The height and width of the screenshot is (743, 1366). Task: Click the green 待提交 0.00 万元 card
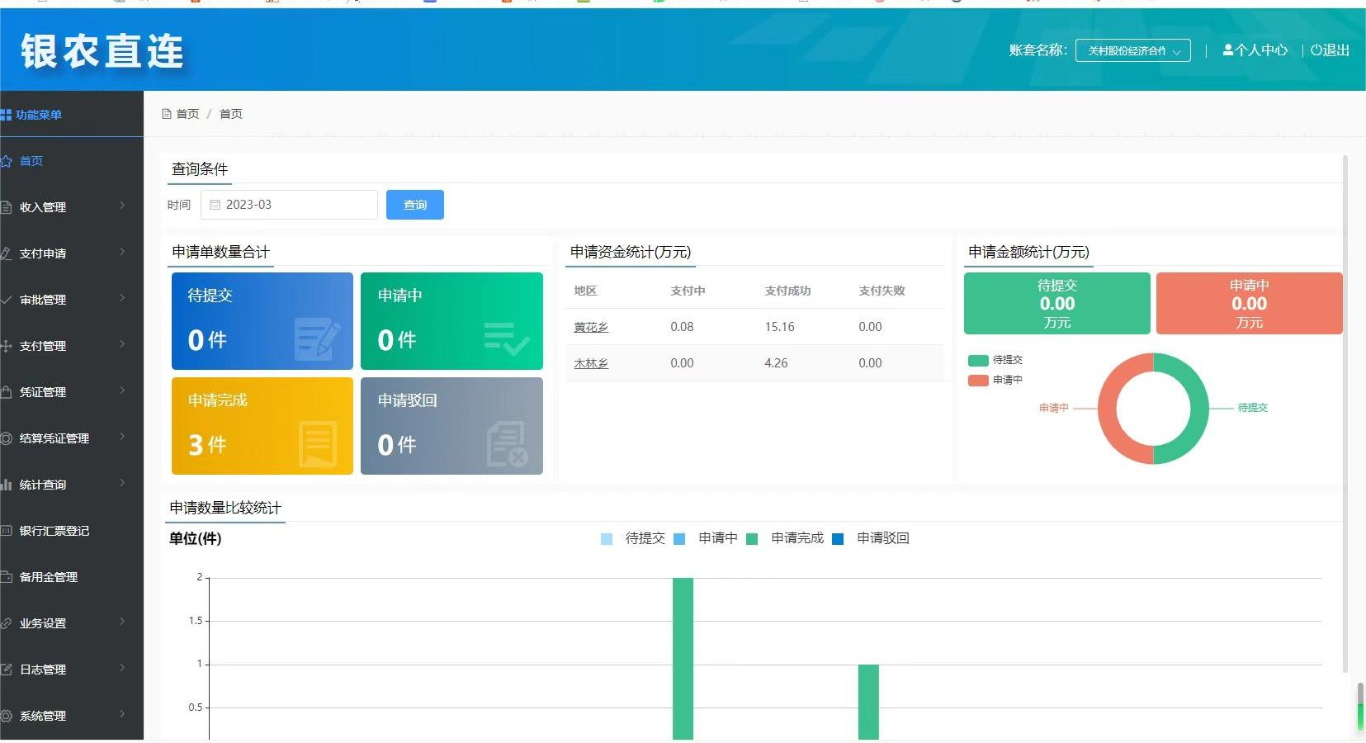point(1057,303)
